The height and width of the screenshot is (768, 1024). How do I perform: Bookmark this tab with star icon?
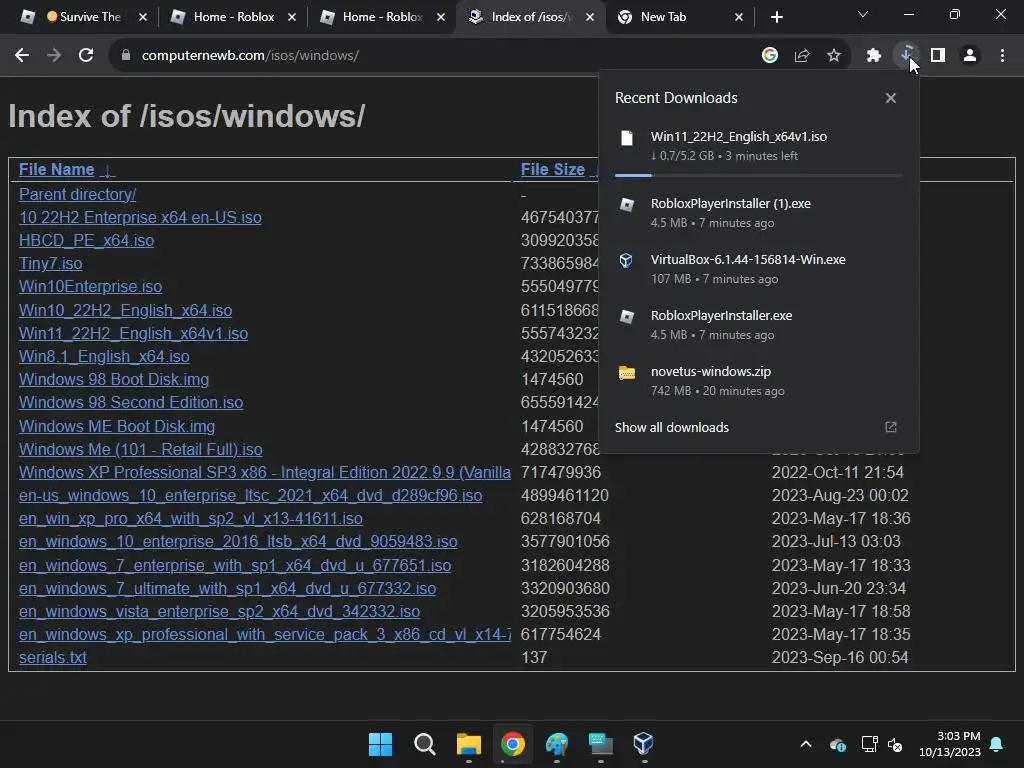(x=834, y=56)
